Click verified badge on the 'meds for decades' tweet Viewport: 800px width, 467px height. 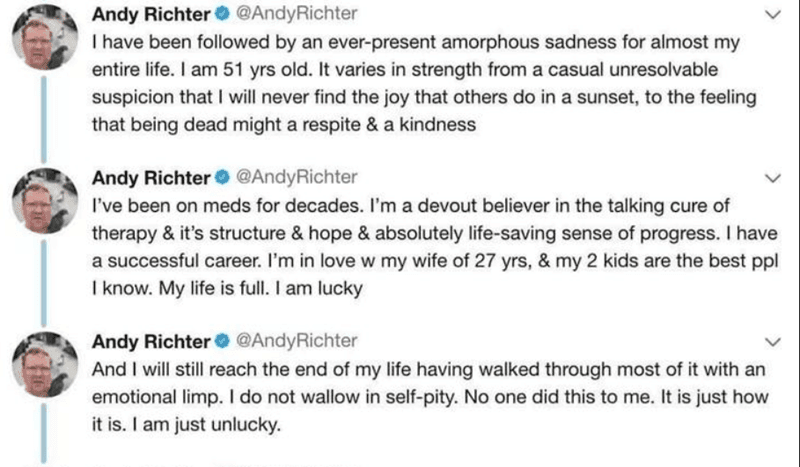point(222,179)
